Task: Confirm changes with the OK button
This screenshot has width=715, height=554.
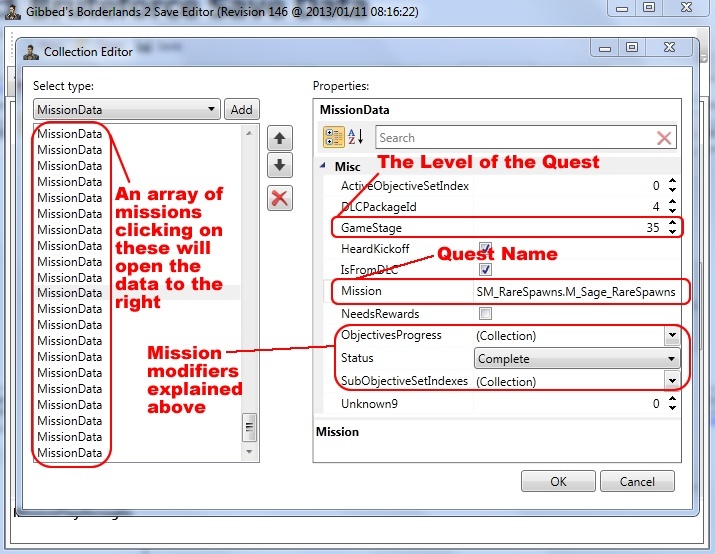Action: tap(558, 481)
